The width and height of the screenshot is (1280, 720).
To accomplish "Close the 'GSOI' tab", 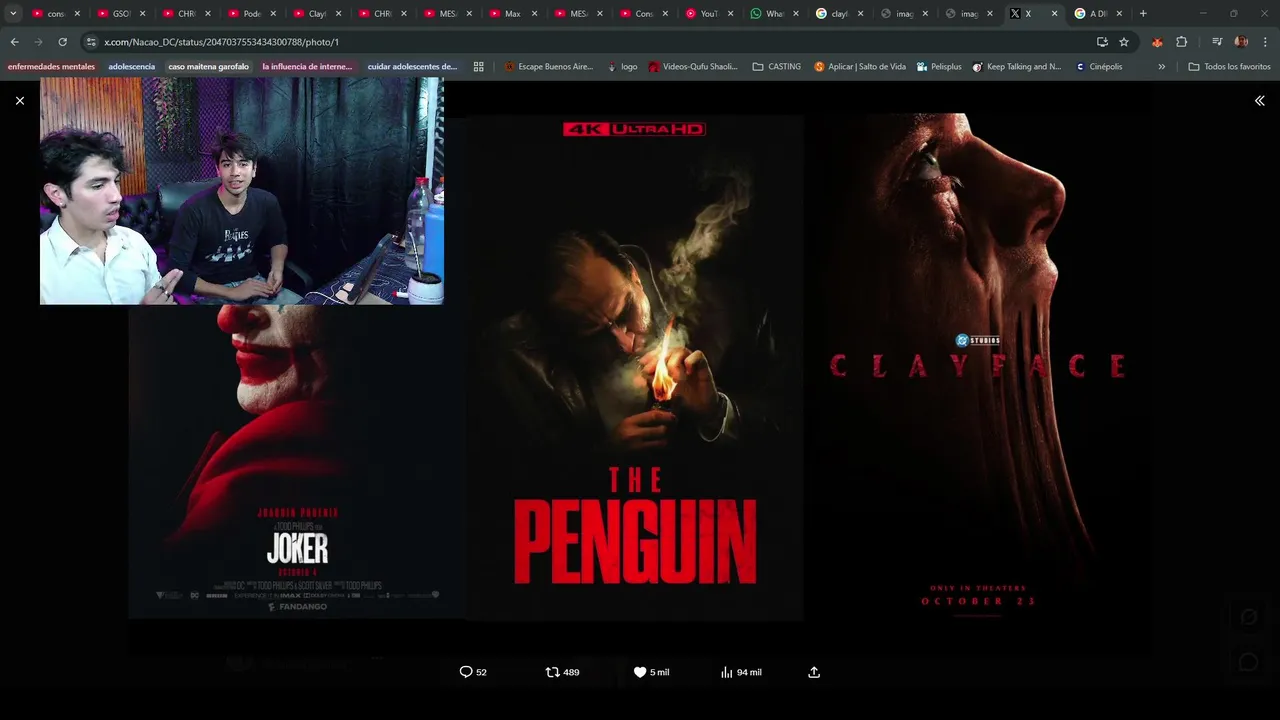I will [x=142, y=14].
